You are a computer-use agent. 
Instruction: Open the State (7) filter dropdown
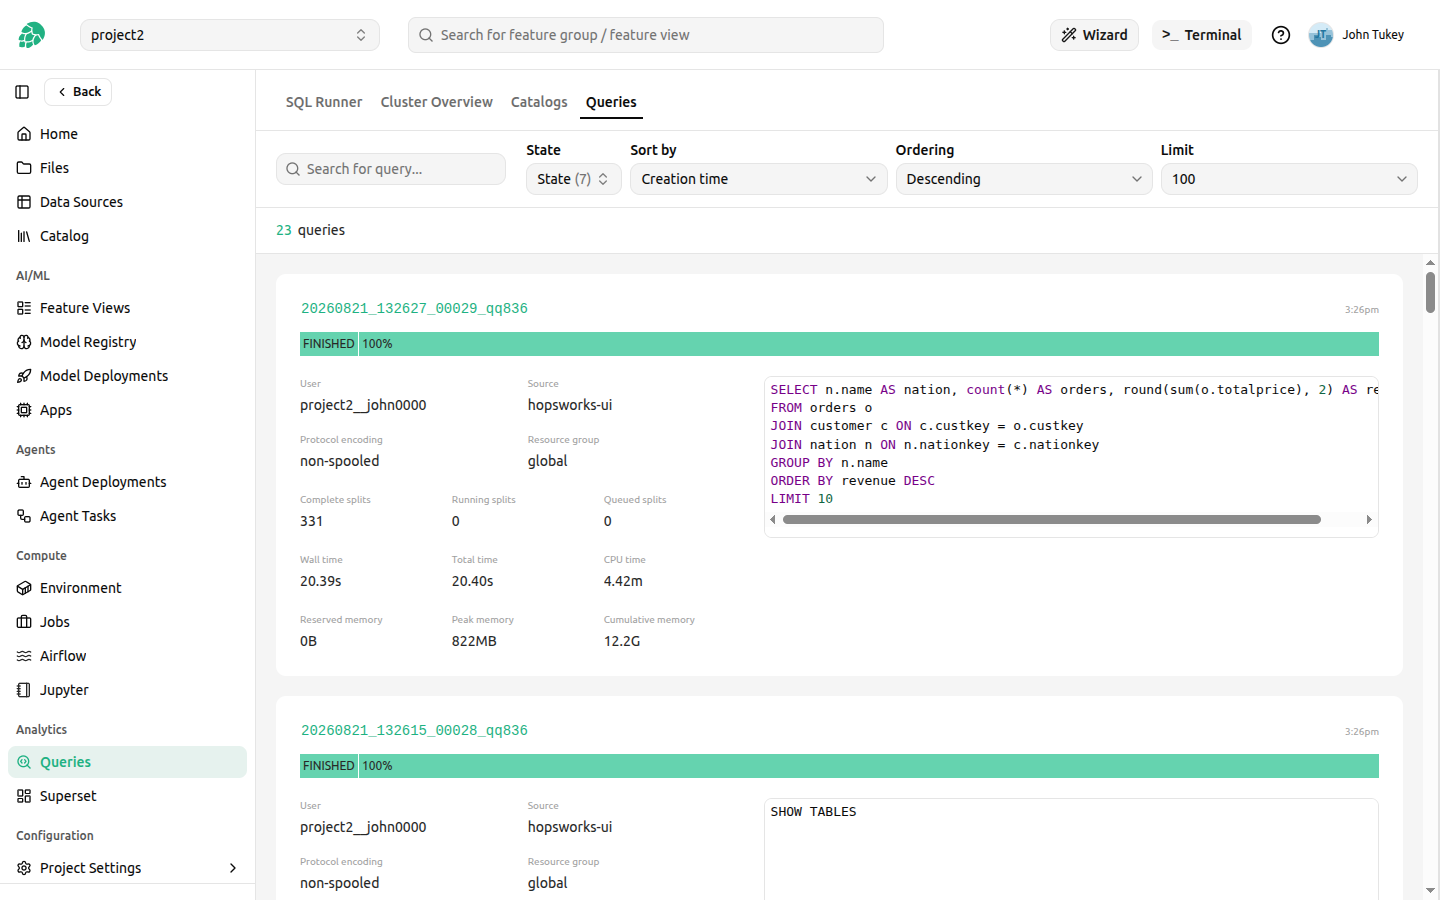tap(574, 179)
